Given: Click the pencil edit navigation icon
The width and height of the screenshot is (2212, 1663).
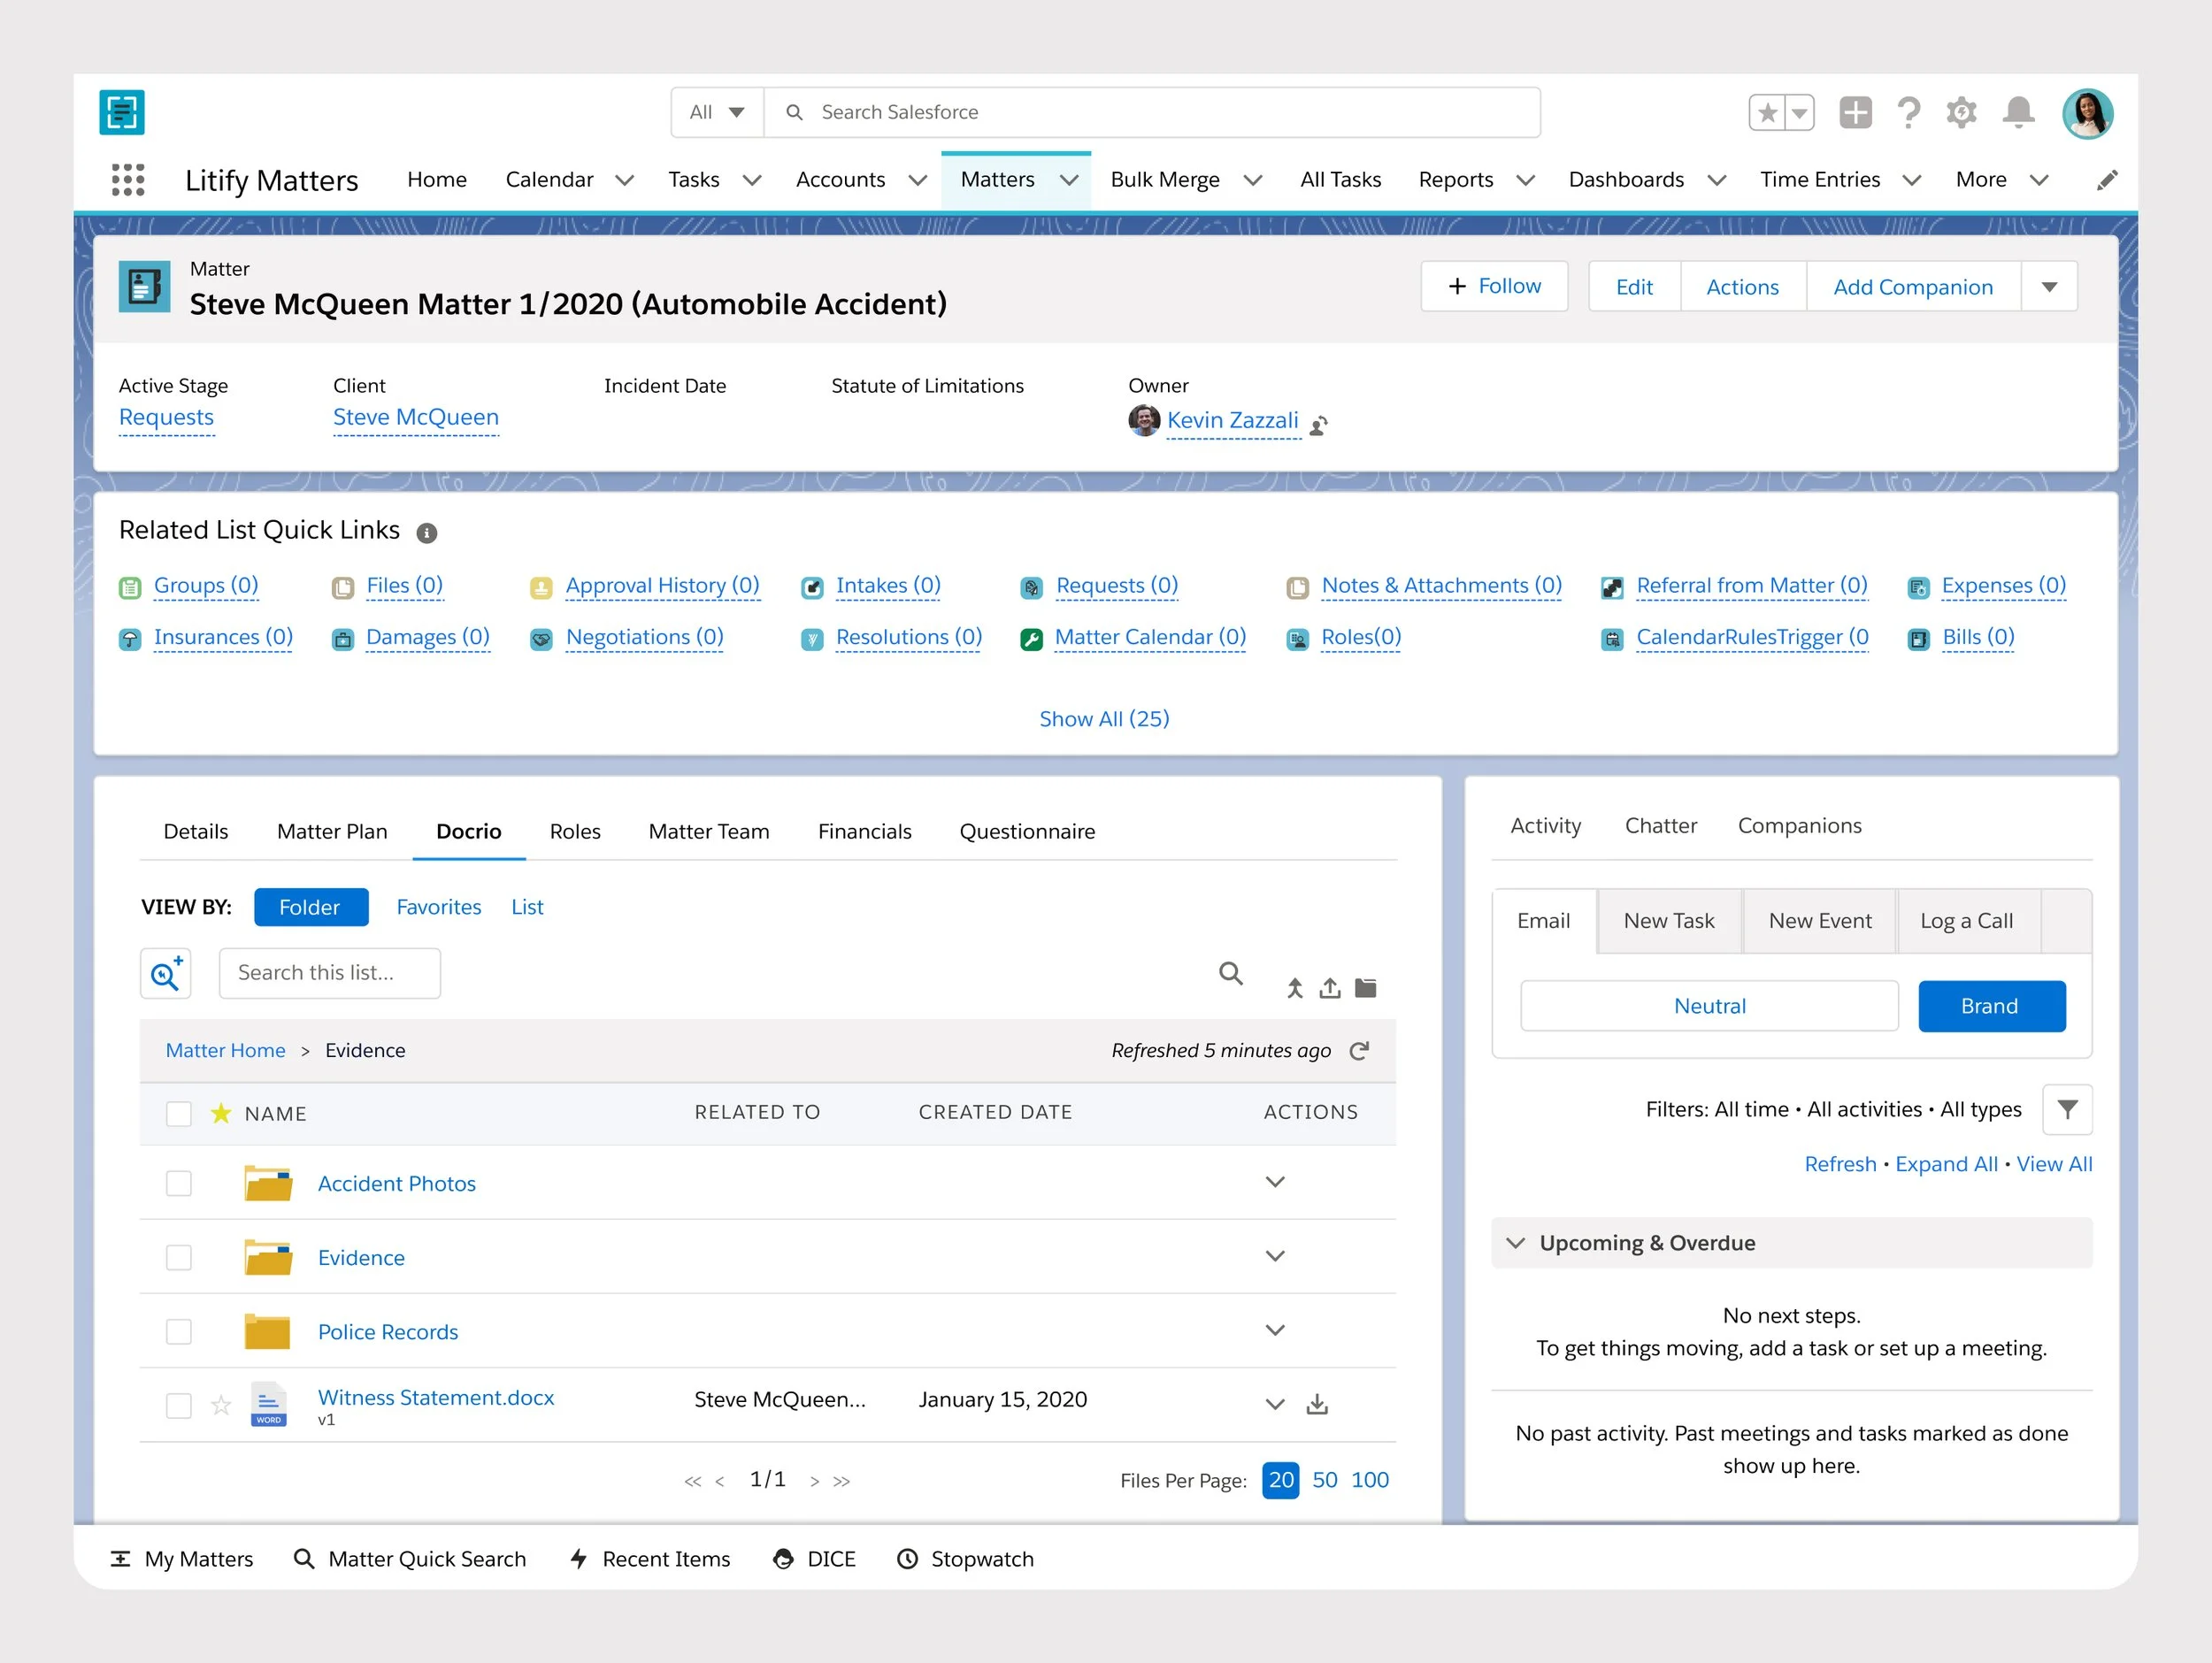Looking at the screenshot, I should click(x=2106, y=180).
